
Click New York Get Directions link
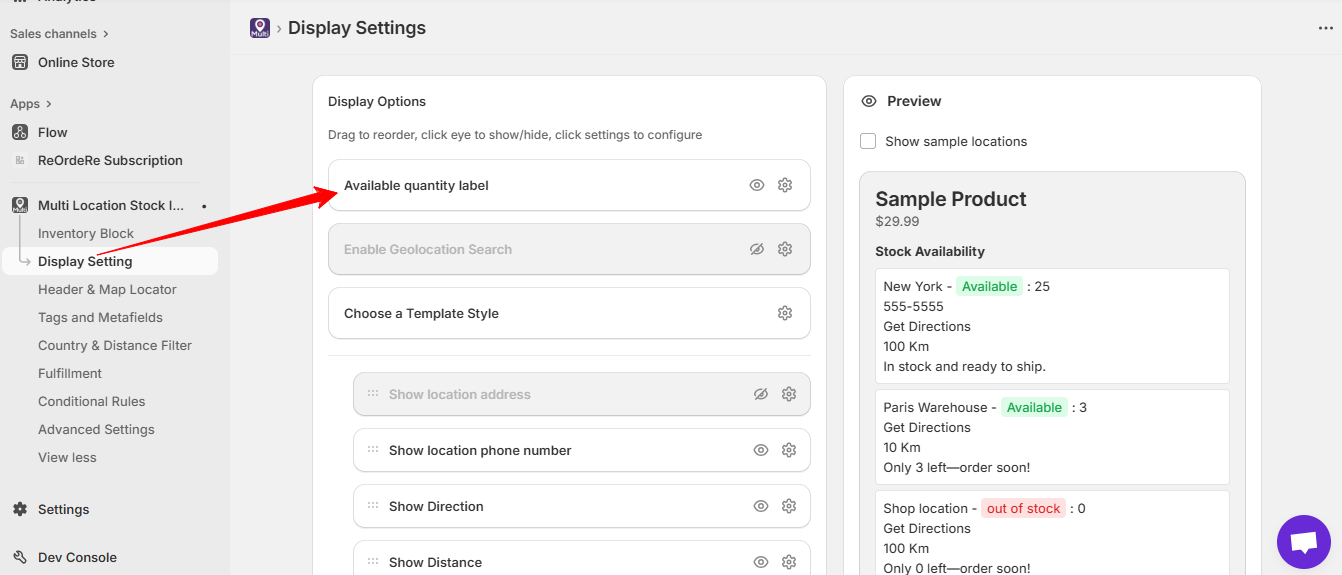927,326
